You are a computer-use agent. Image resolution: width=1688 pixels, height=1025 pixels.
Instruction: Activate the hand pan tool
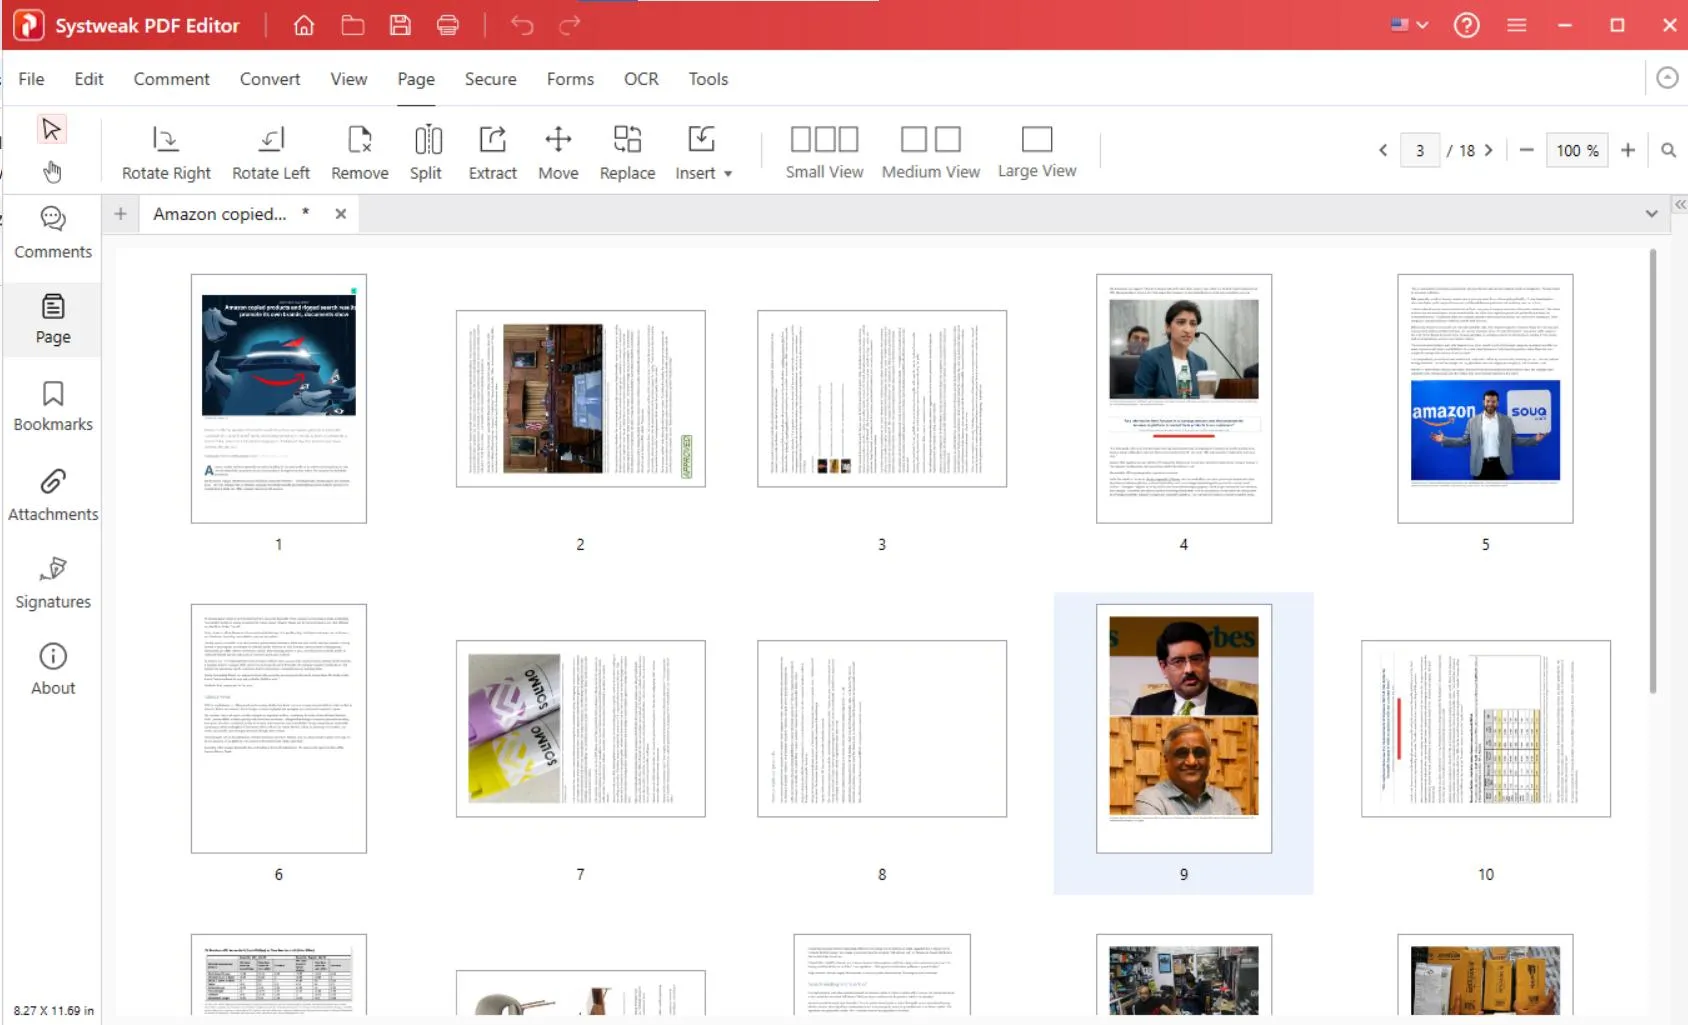click(x=52, y=172)
